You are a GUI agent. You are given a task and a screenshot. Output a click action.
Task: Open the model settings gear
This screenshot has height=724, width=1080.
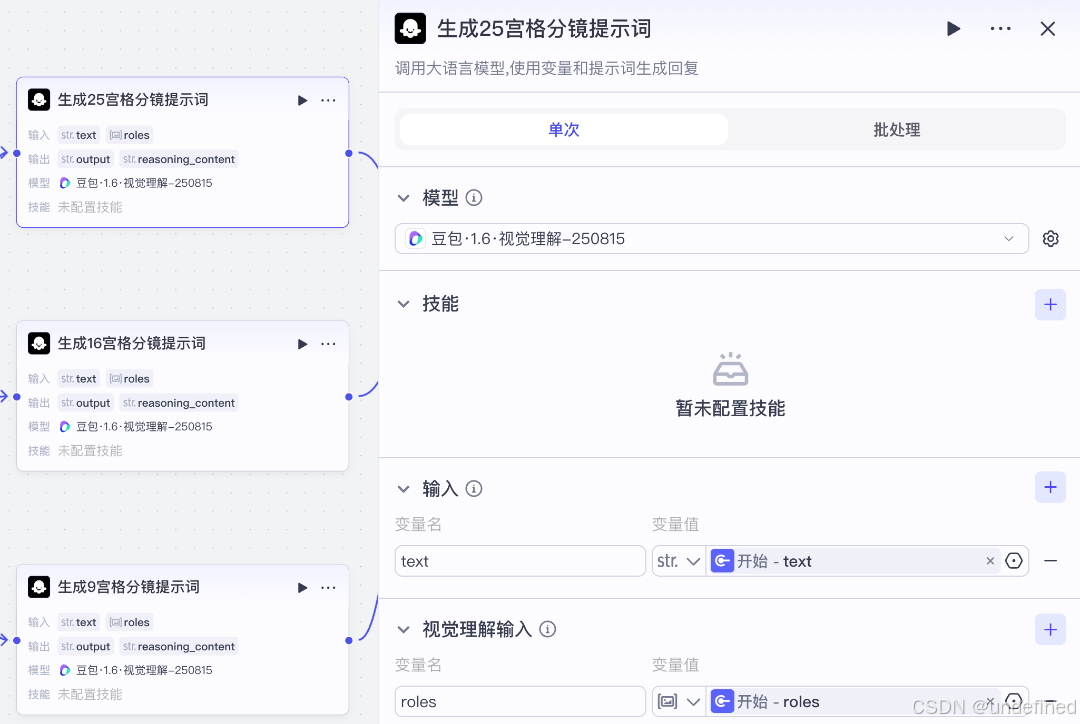pyautogui.click(x=1050, y=238)
